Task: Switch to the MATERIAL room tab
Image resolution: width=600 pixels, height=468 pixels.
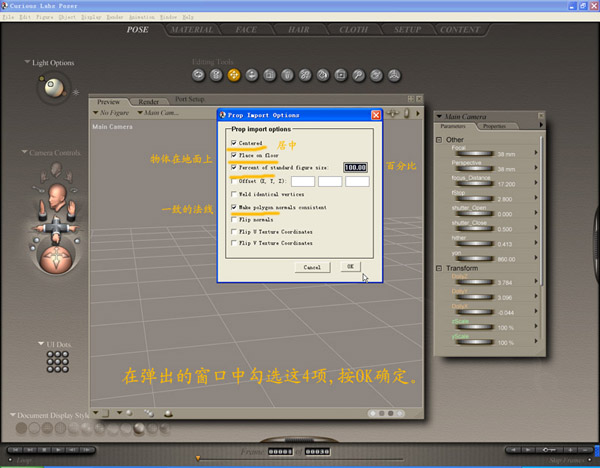Action: (190, 30)
